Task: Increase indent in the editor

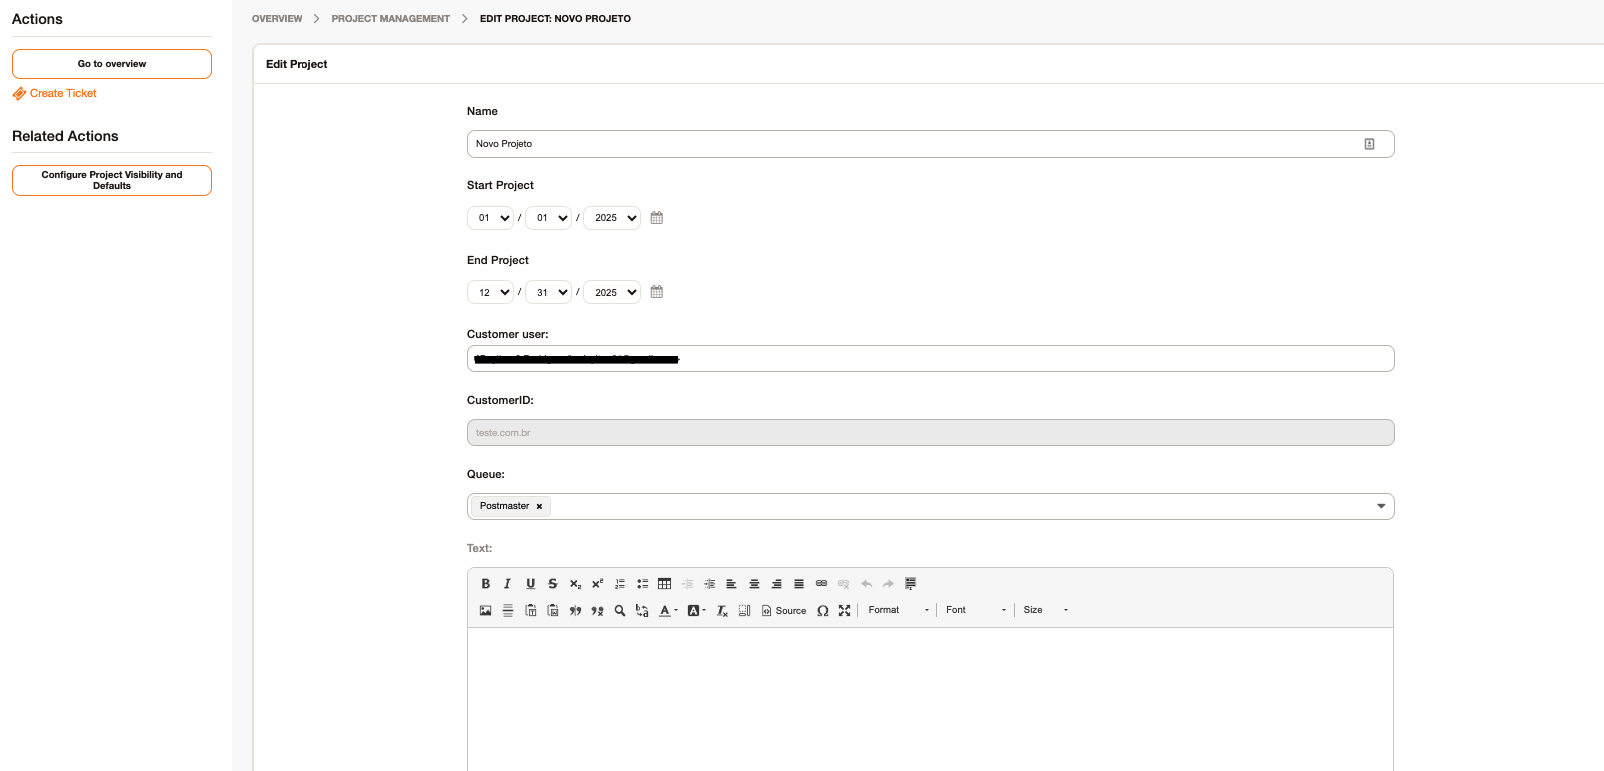Action: tap(709, 584)
